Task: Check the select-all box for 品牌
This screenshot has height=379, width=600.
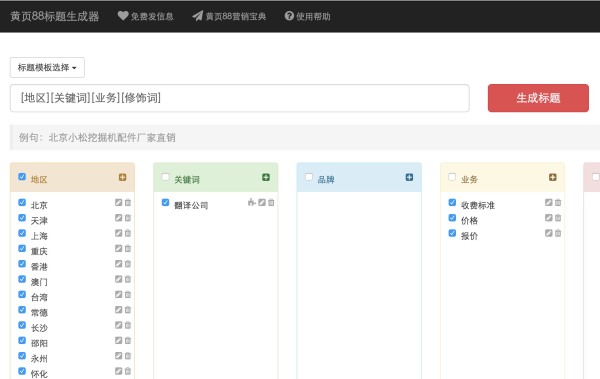Action: (309, 177)
